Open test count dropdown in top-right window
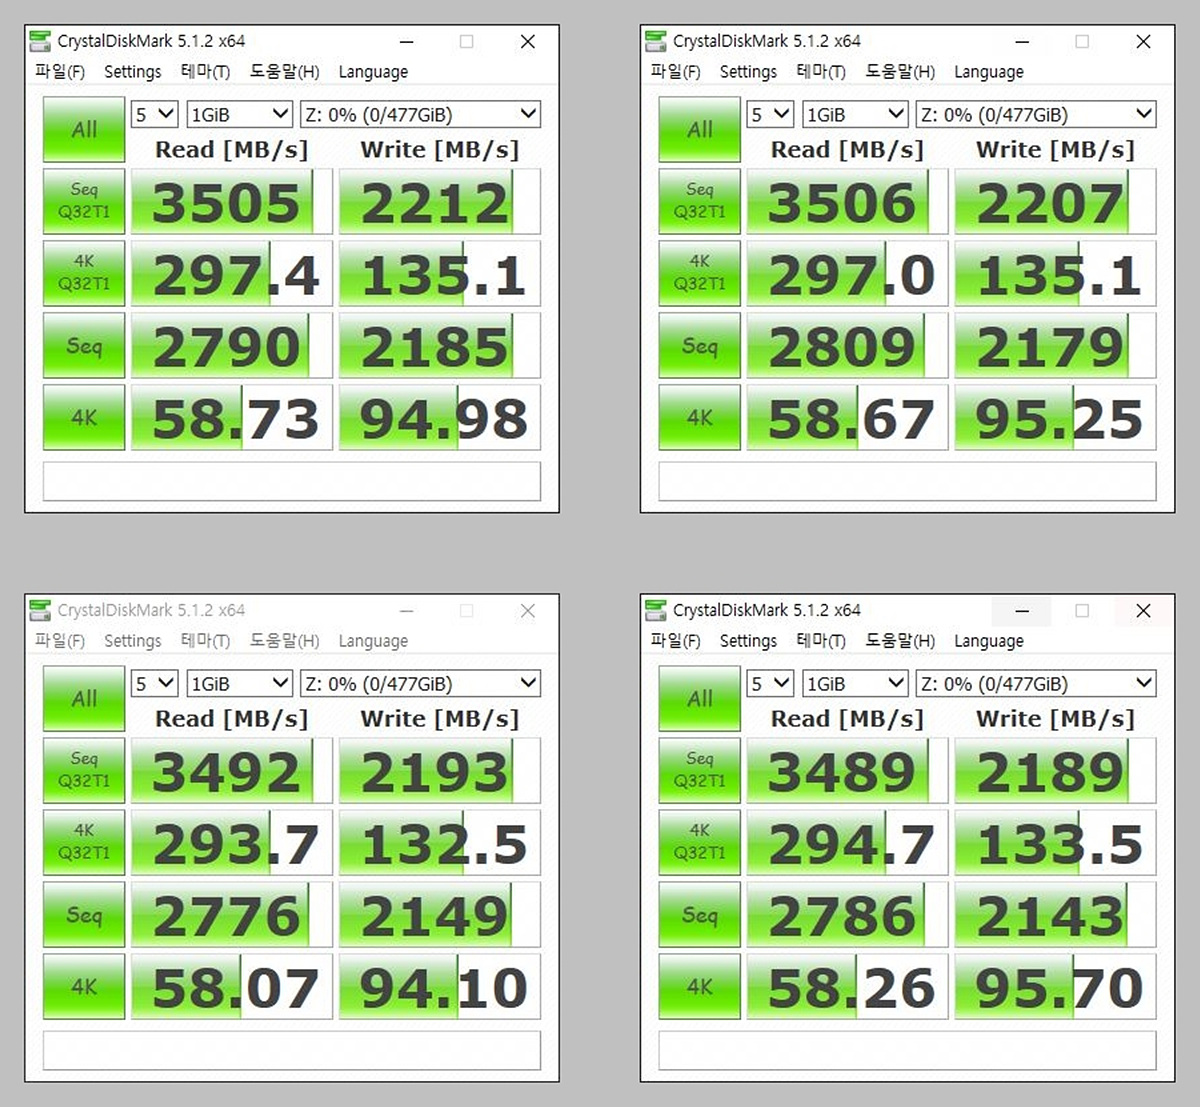Image resolution: width=1200 pixels, height=1107 pixels. 771,114
